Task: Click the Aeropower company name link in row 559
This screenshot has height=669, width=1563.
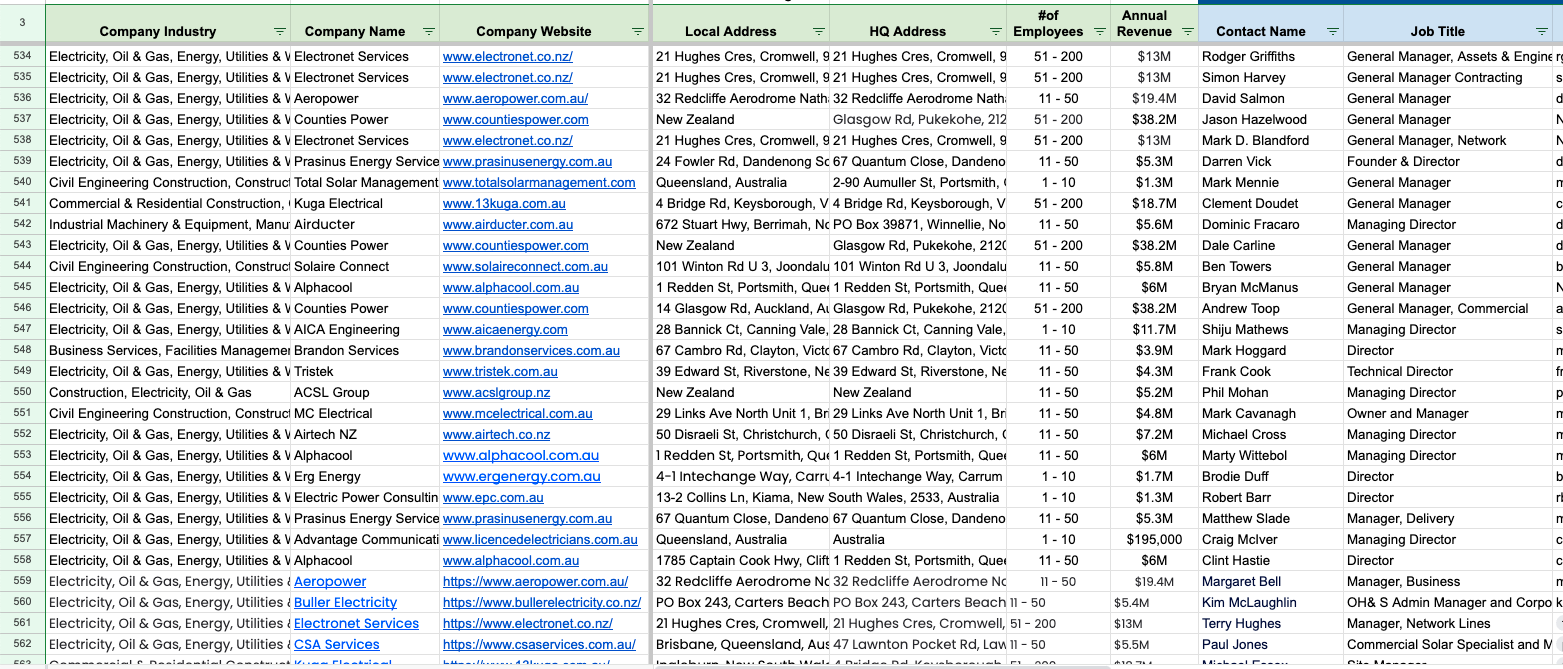Action: point(330,581)
